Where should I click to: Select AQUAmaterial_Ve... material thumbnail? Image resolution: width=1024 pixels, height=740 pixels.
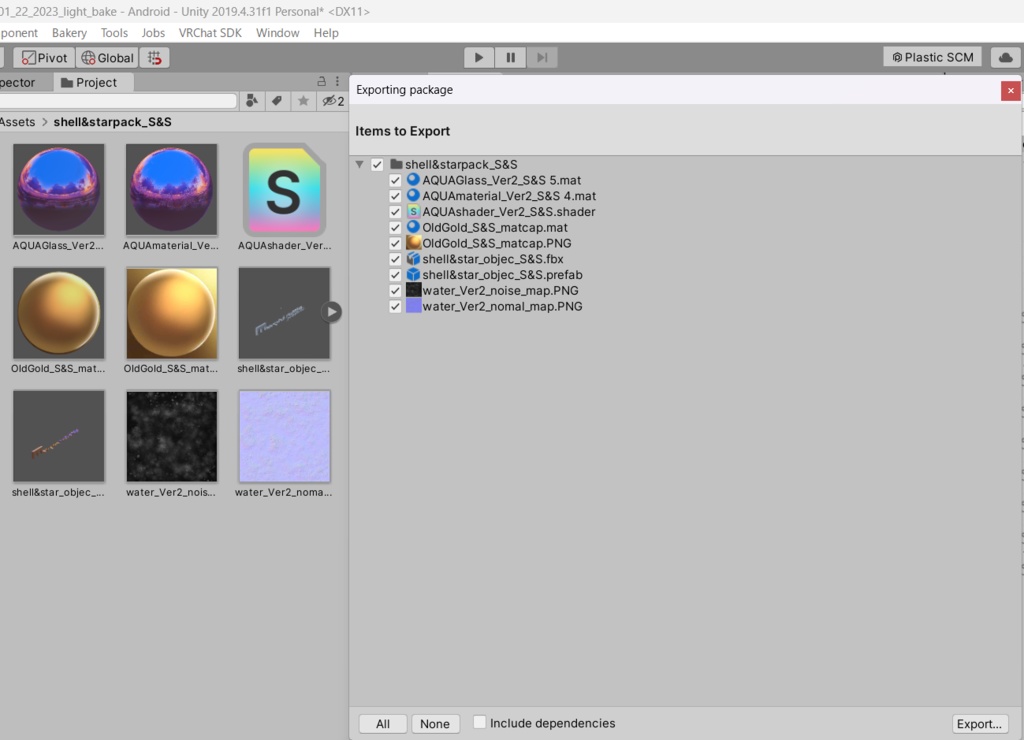point(171,189)
